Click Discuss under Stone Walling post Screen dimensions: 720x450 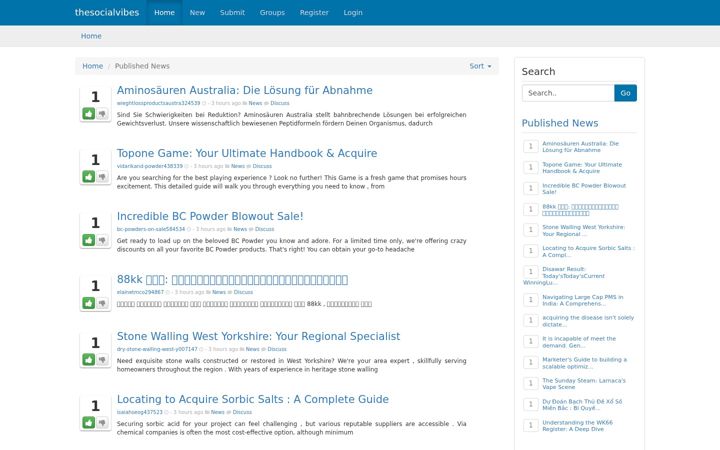[x=277, y=349]
